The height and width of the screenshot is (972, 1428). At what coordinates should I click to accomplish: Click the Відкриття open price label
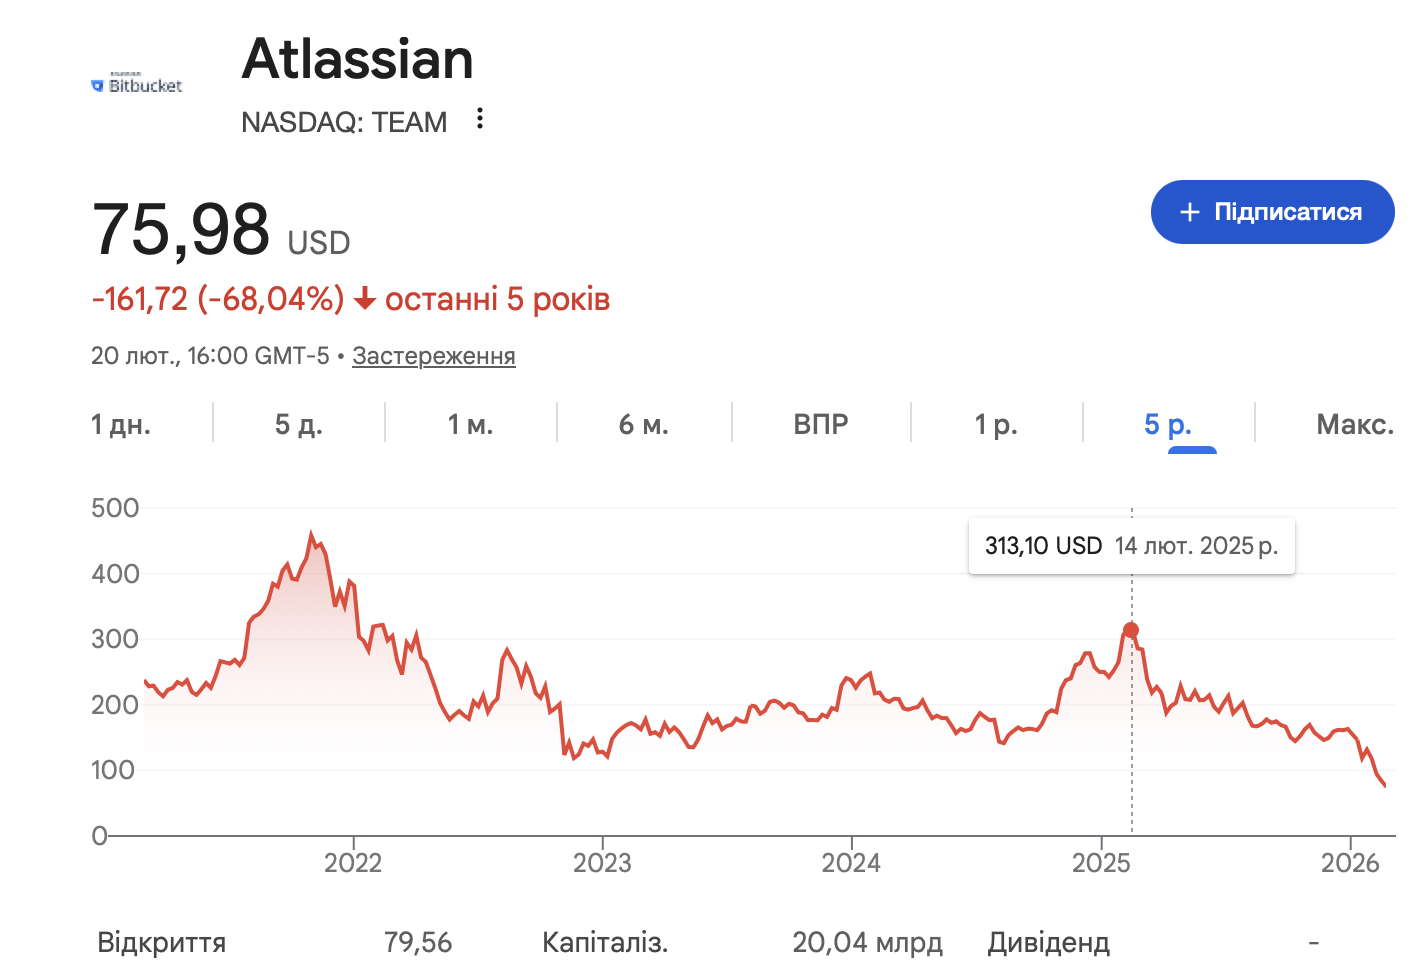tap(162, 942)
